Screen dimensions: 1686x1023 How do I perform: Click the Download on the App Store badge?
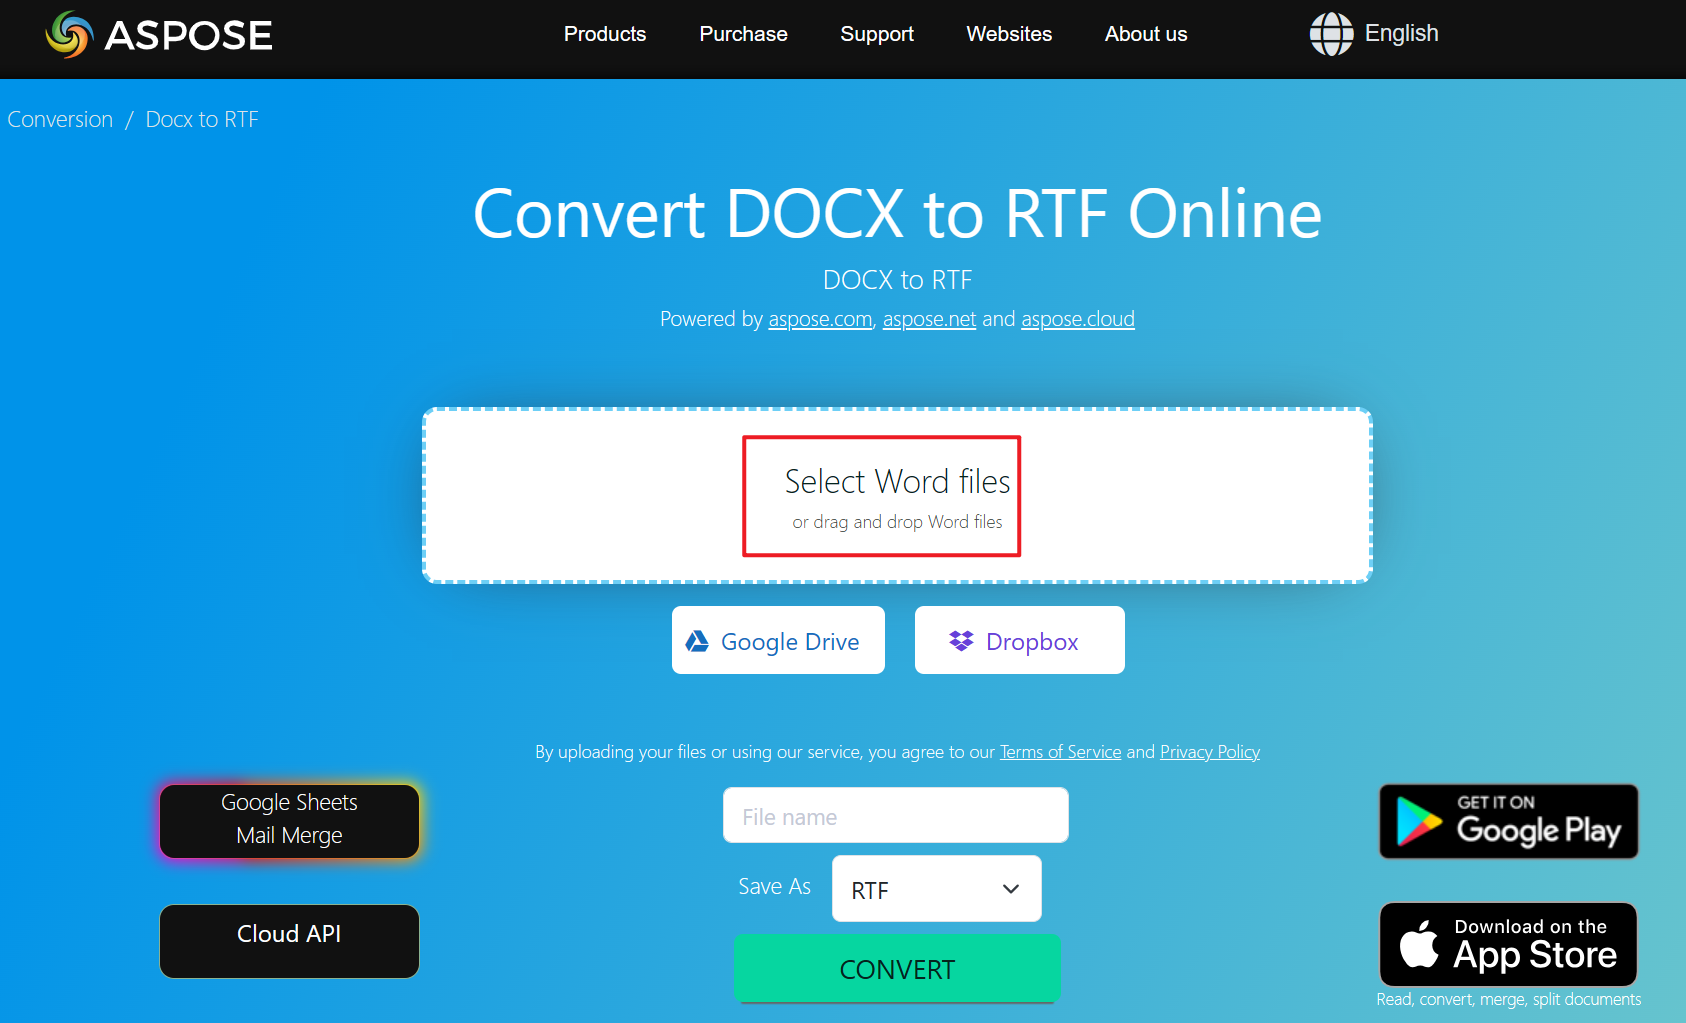pyautogui.click(x=1507, y=944)
